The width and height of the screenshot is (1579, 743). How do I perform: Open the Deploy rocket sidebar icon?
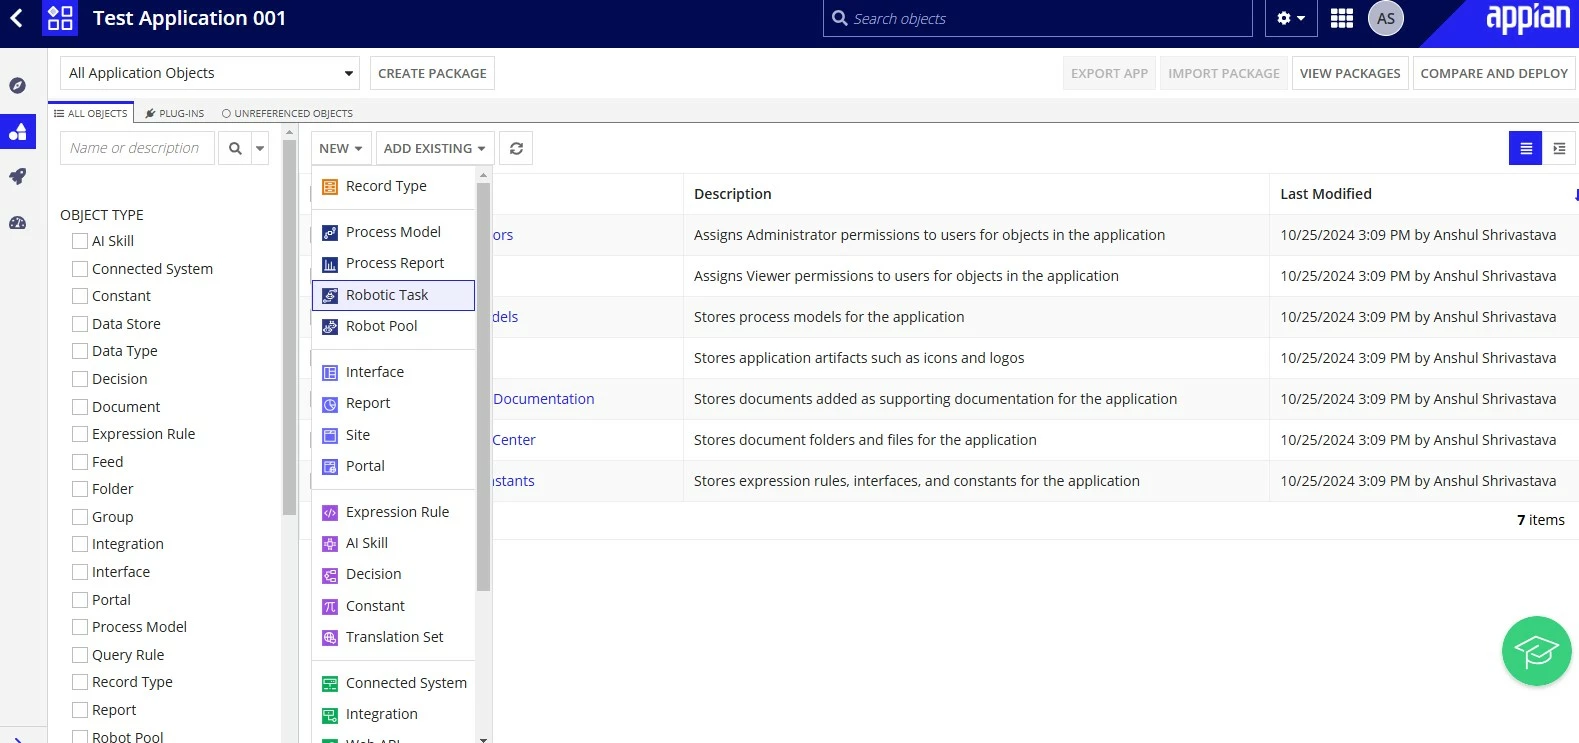[x=17, y=176]
